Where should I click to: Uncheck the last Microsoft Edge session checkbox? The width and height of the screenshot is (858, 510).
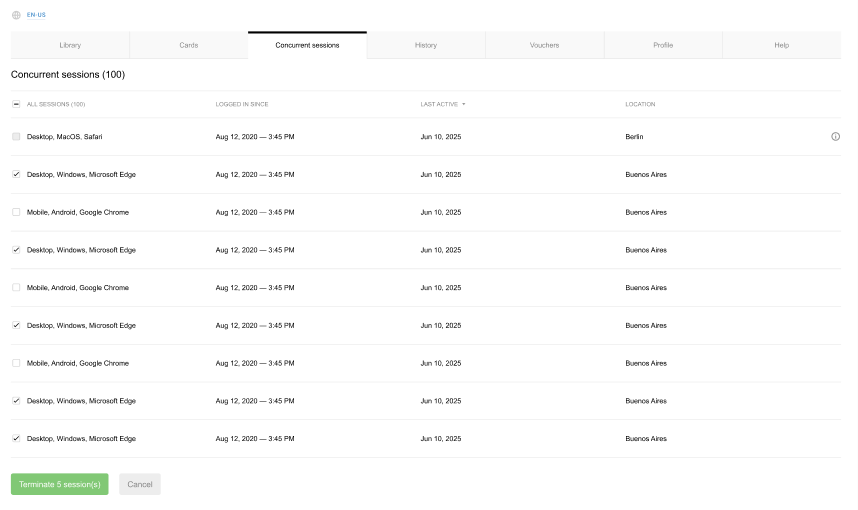[16, 439]
